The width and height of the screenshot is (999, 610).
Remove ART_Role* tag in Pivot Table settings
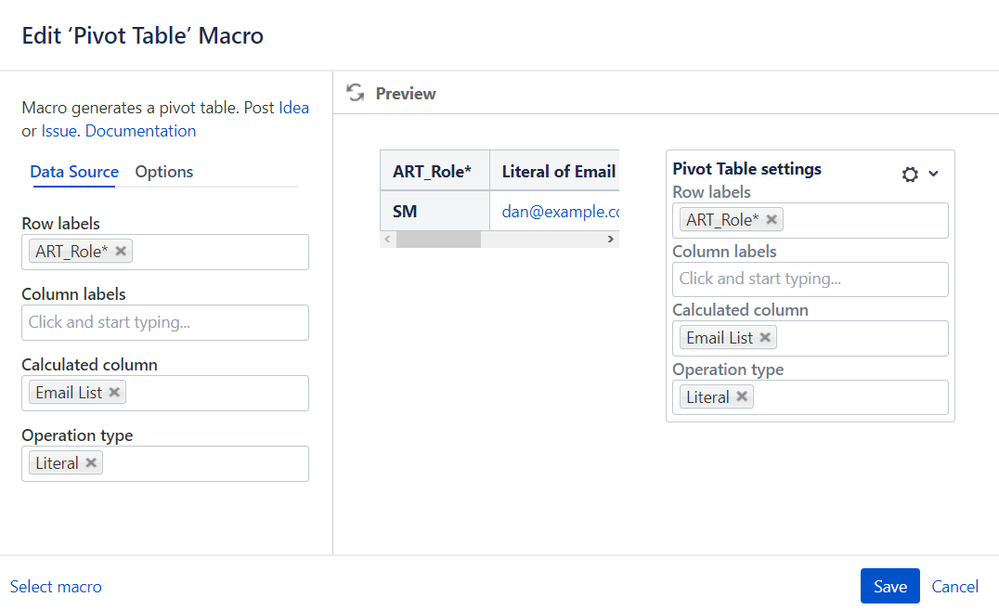coord(772,220)
